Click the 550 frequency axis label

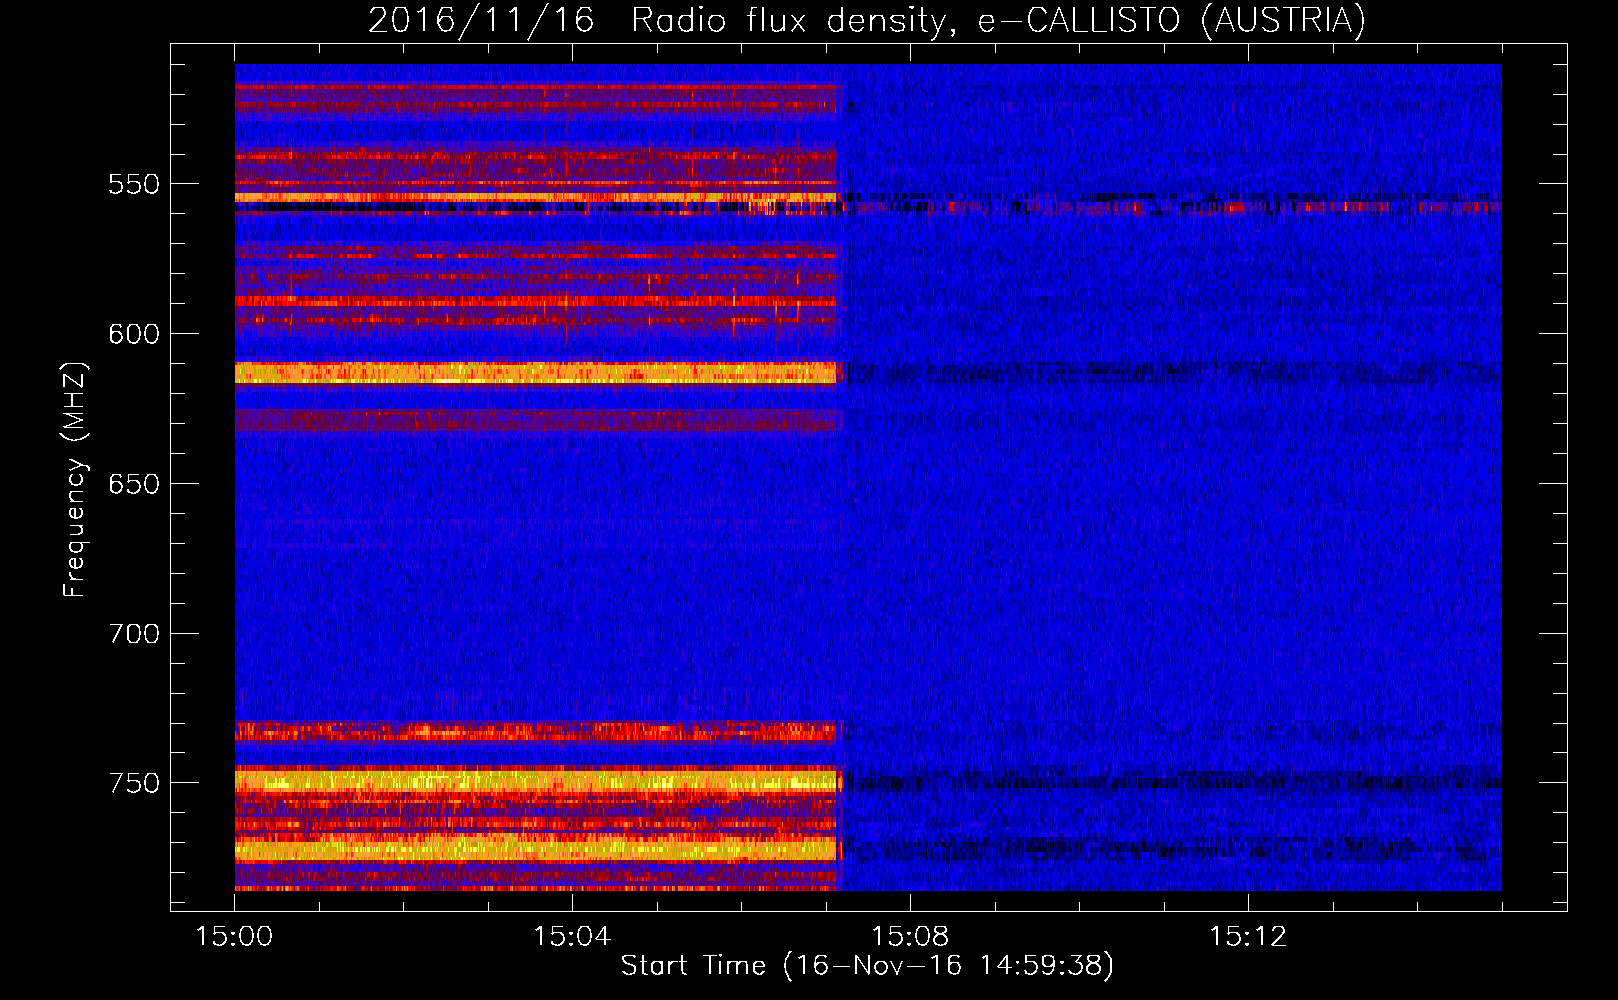click(x=134, y=185)
